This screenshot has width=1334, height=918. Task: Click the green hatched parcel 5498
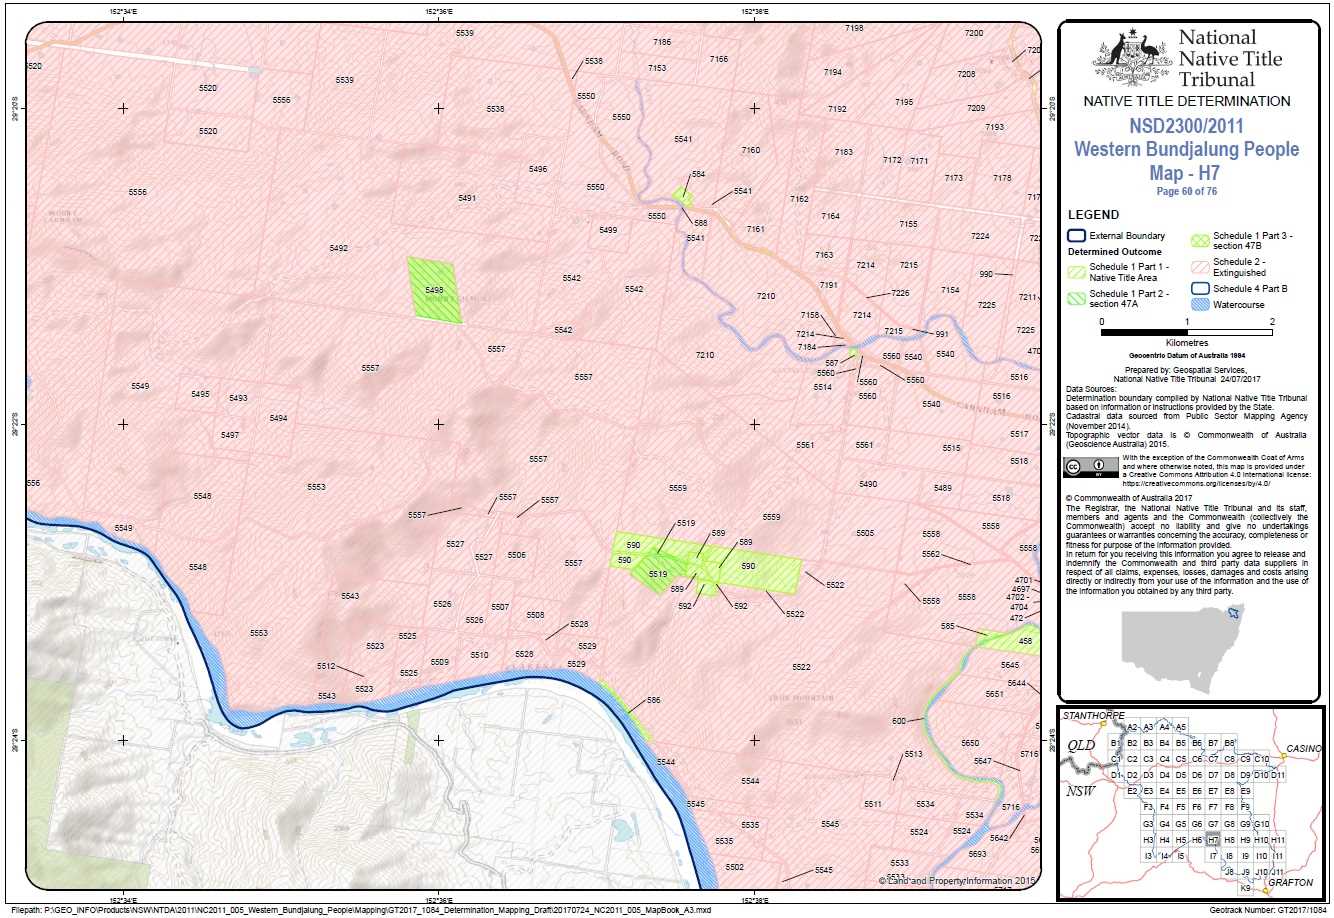point(436,290)
